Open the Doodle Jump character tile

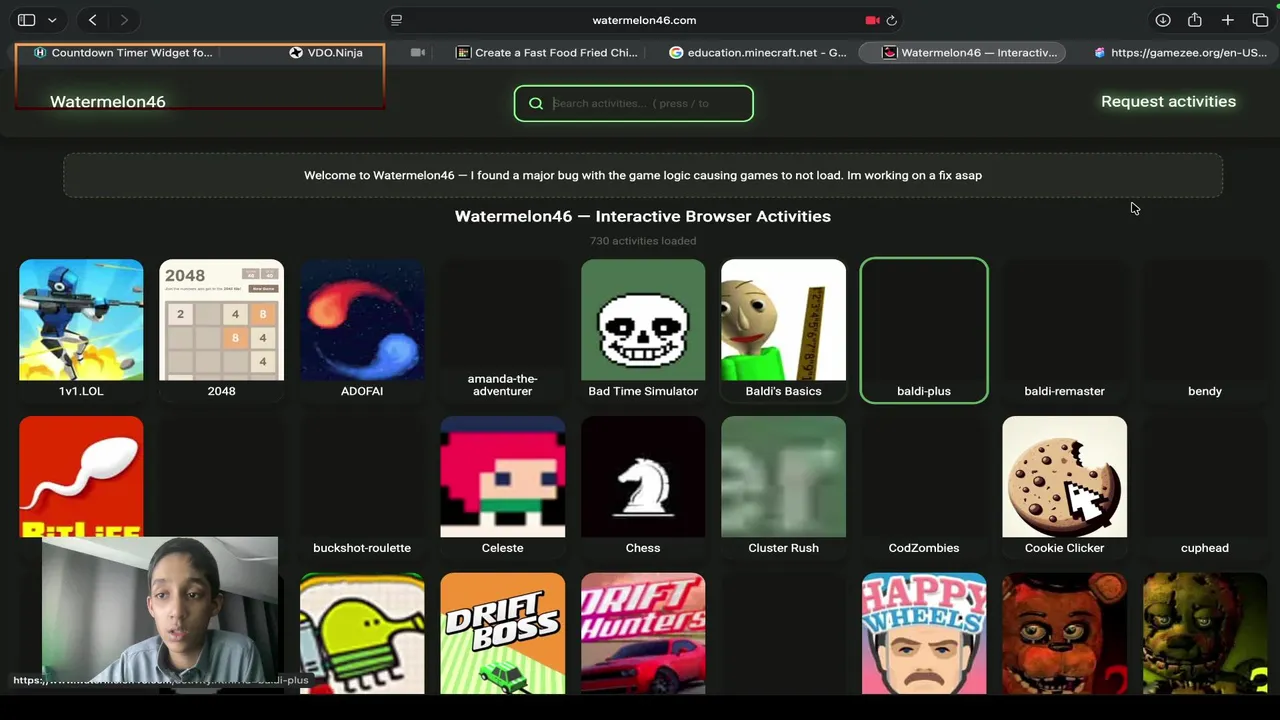(362, 634)
